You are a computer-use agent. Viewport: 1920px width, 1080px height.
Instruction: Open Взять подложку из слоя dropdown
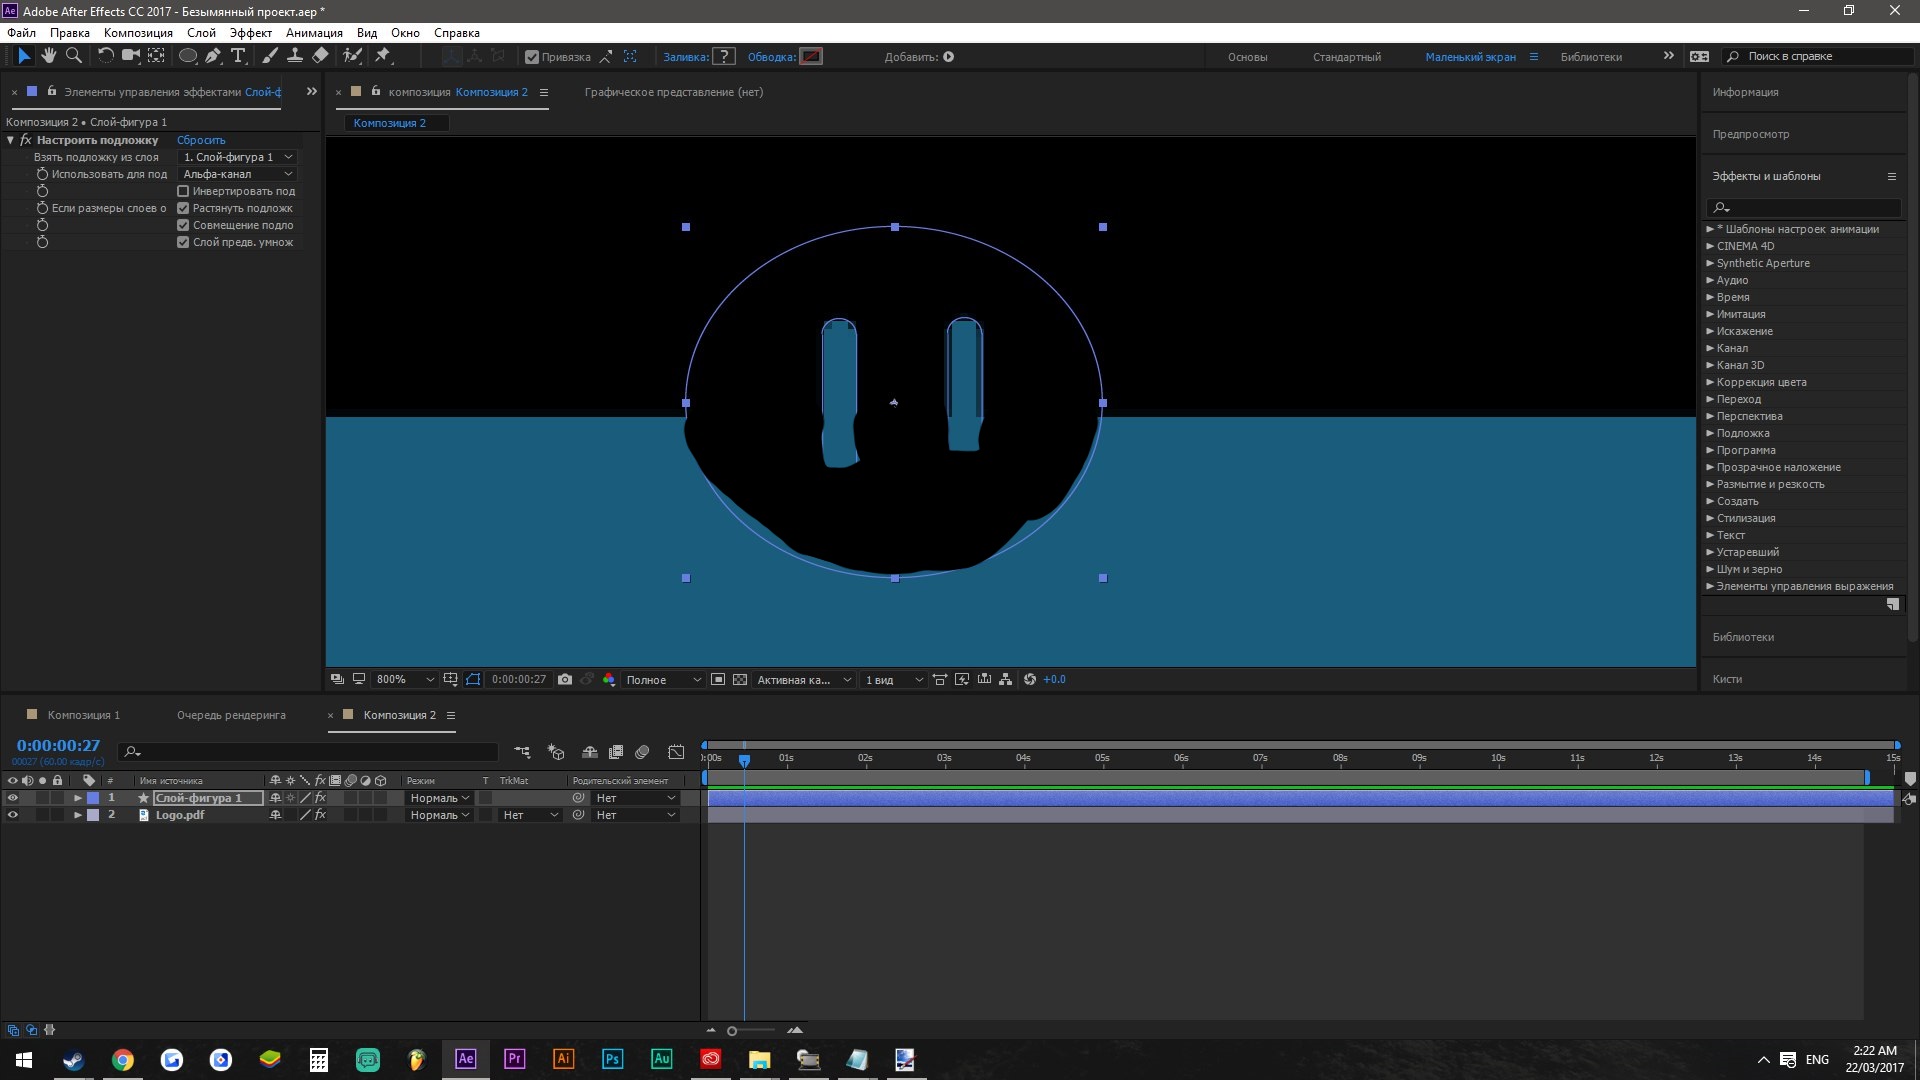[238, 157]
